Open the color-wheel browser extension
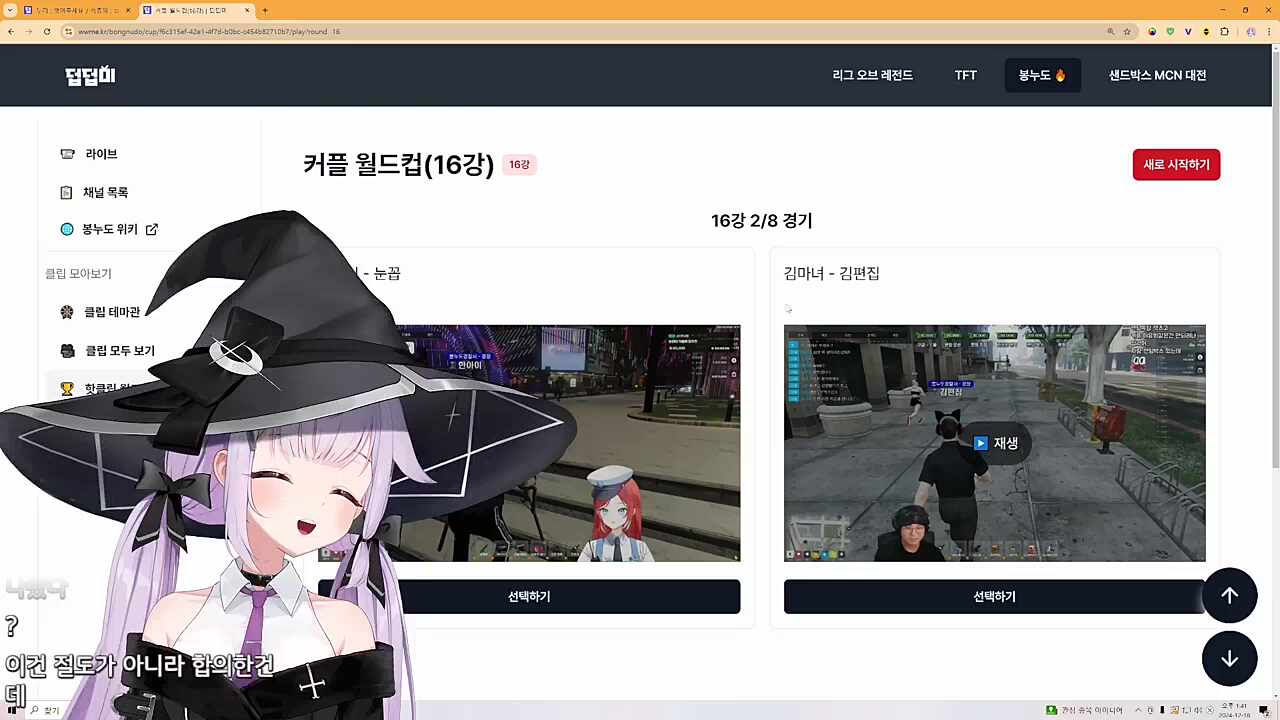Image resolution: width=1280 pixels, height=720 pixels. click(1152, 32)
